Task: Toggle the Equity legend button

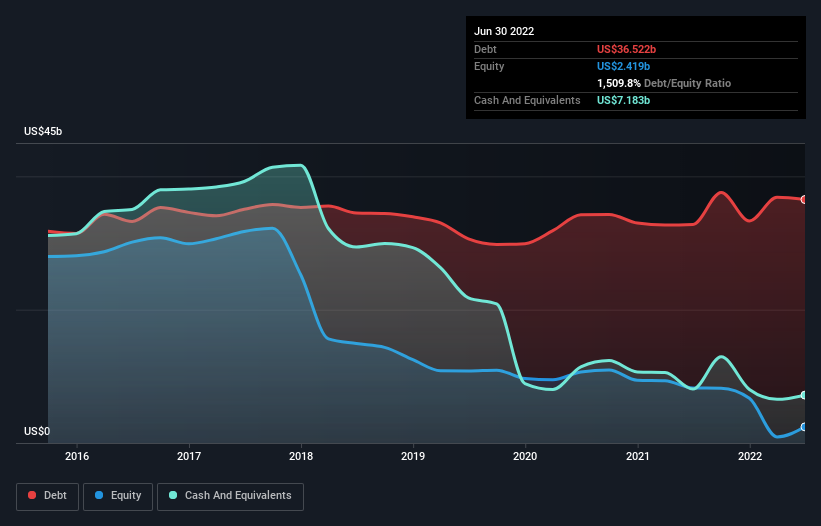Action: pos(118,496)
